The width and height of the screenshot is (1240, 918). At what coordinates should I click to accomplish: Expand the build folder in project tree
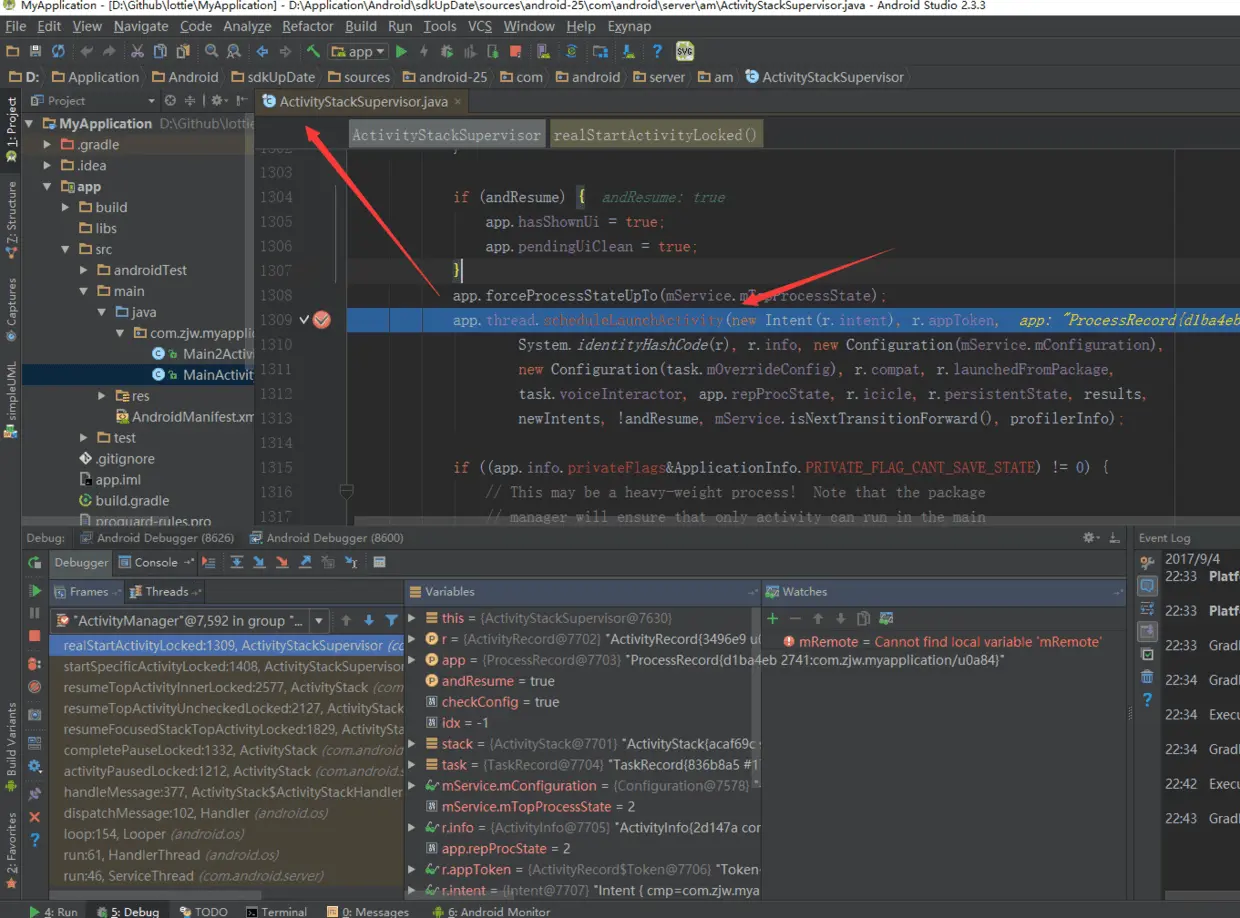coord(66,208)
